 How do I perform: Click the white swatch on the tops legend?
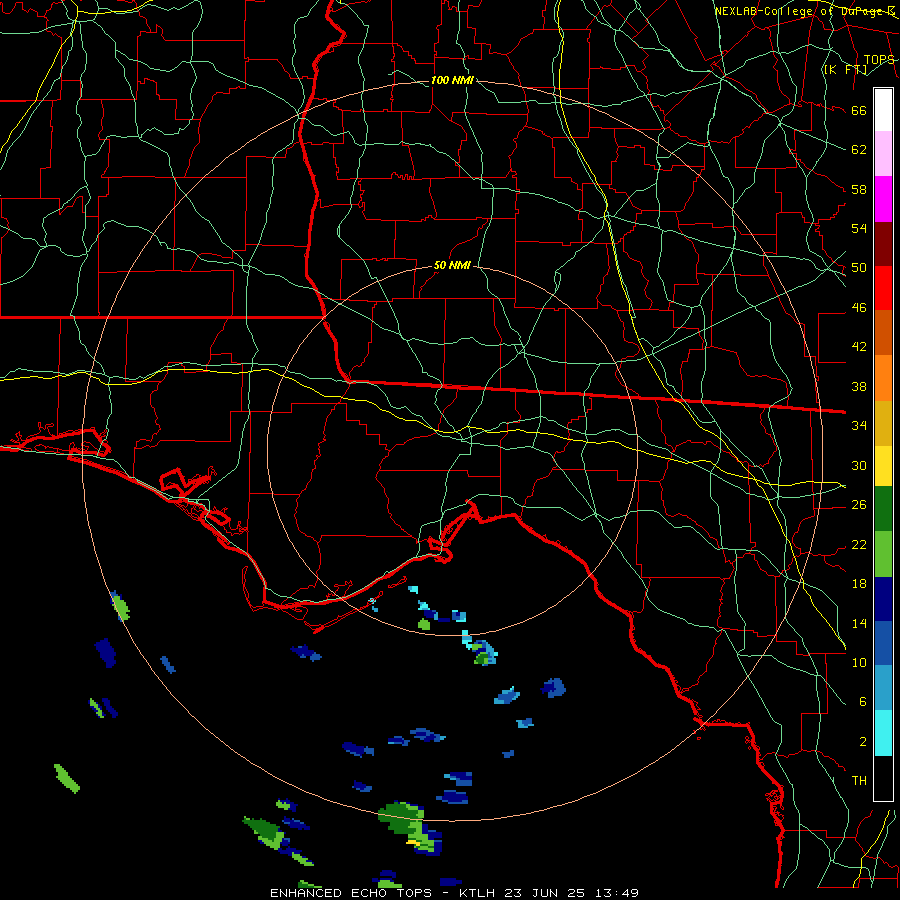point(883,110)
